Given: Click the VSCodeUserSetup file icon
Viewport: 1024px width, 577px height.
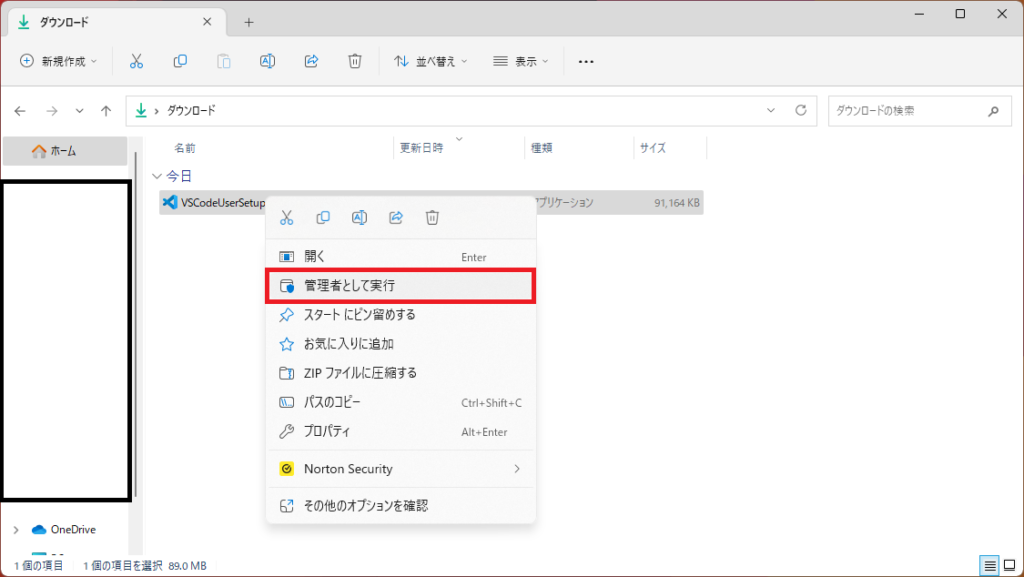Looking at the screenshot, I should [x=169, y=202].
